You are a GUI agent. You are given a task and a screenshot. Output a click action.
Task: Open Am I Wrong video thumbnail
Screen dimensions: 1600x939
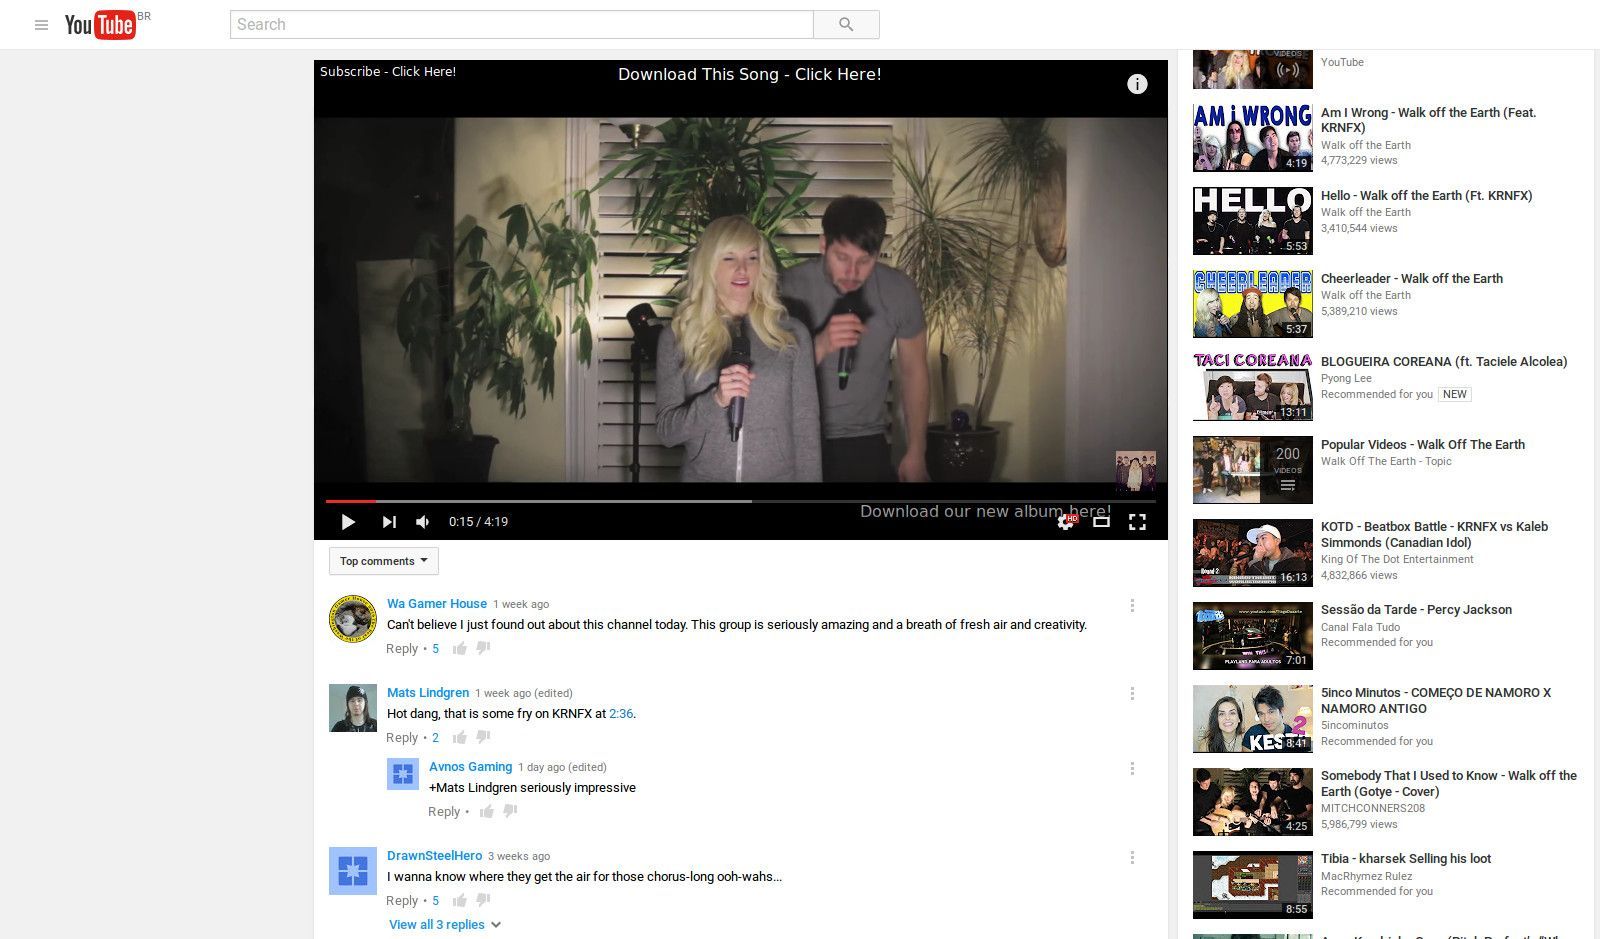pos(1253,138)
